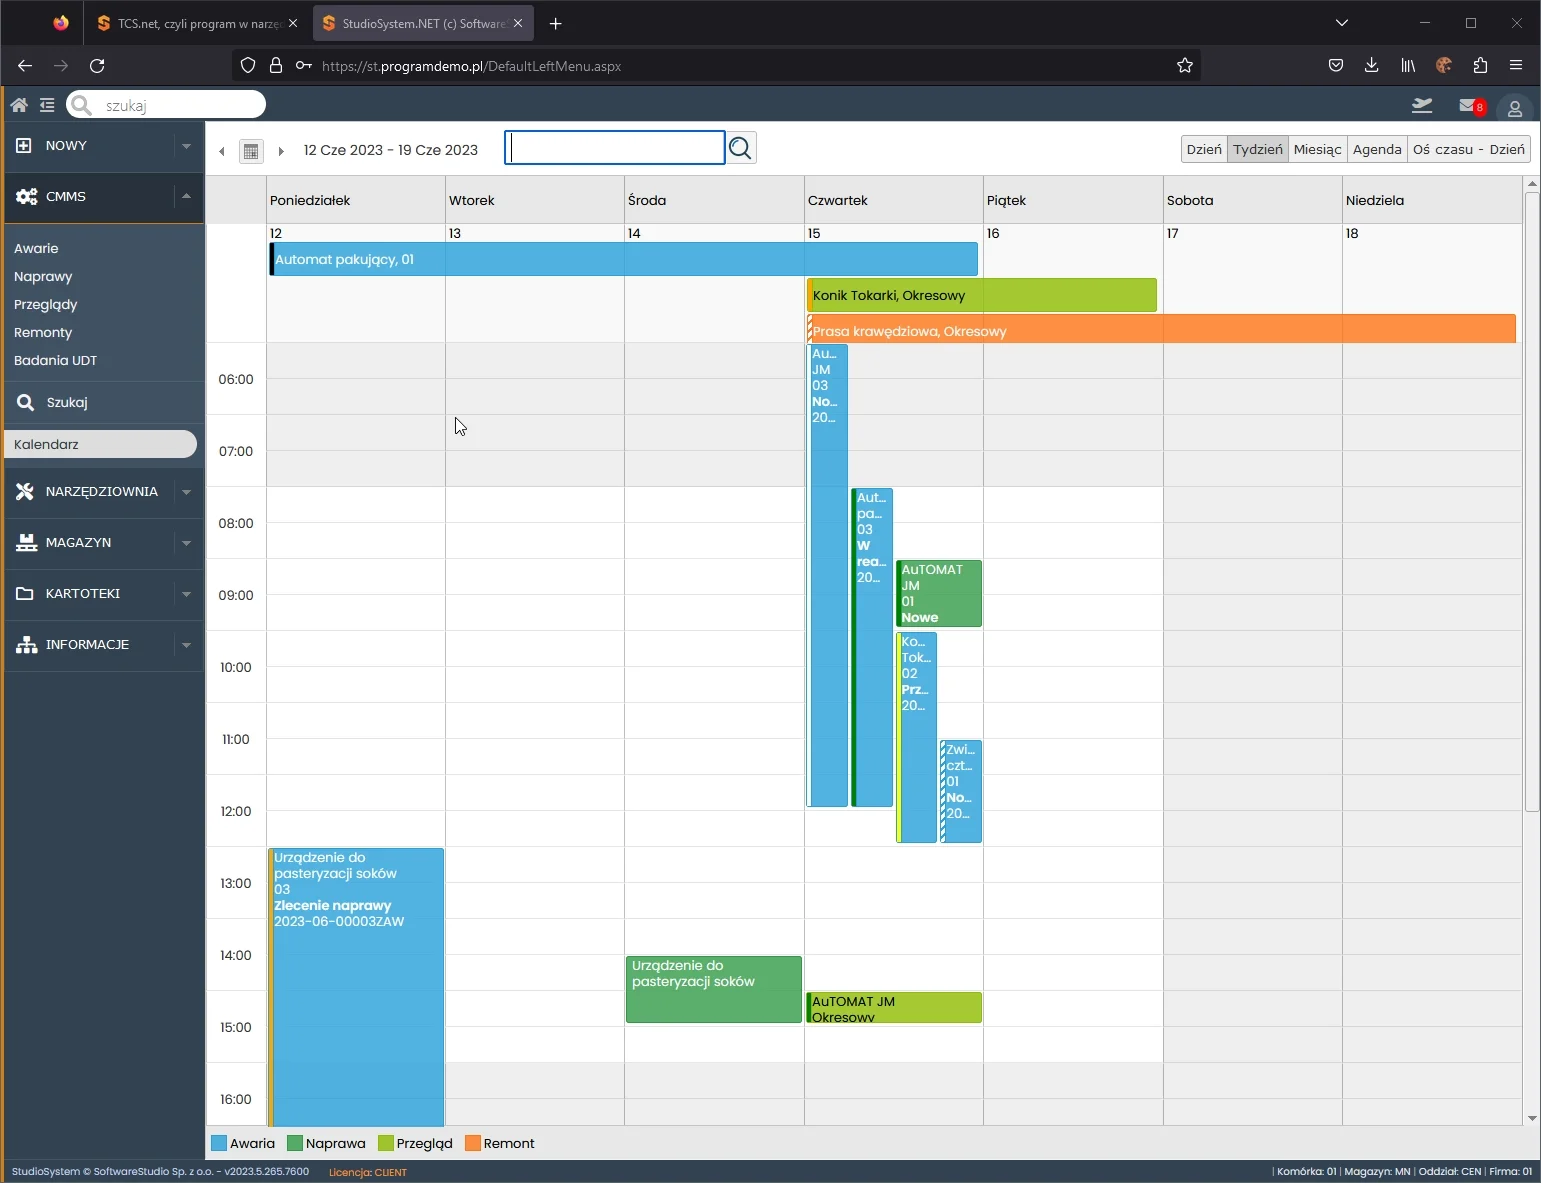Open the user profile icon
This screenshot has height=1183, width=1541.
(x=1514, y=108)
